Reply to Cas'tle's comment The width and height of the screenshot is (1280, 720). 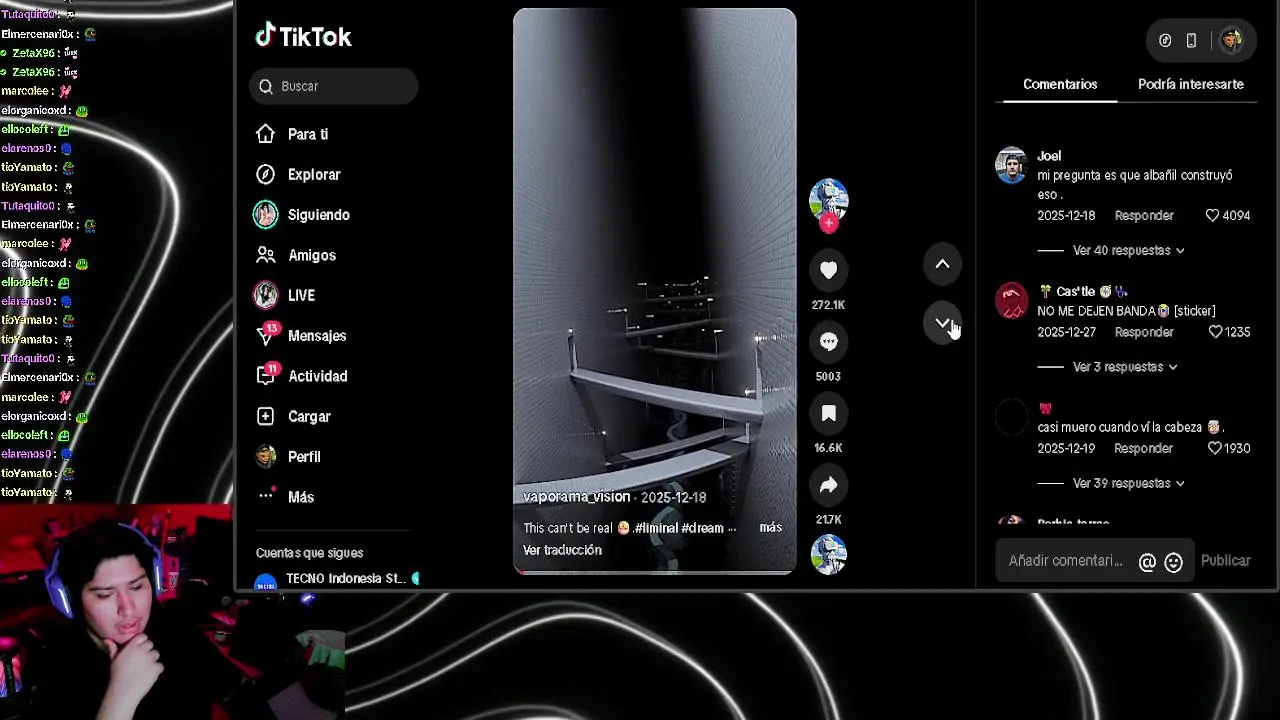click(1144, 332)
